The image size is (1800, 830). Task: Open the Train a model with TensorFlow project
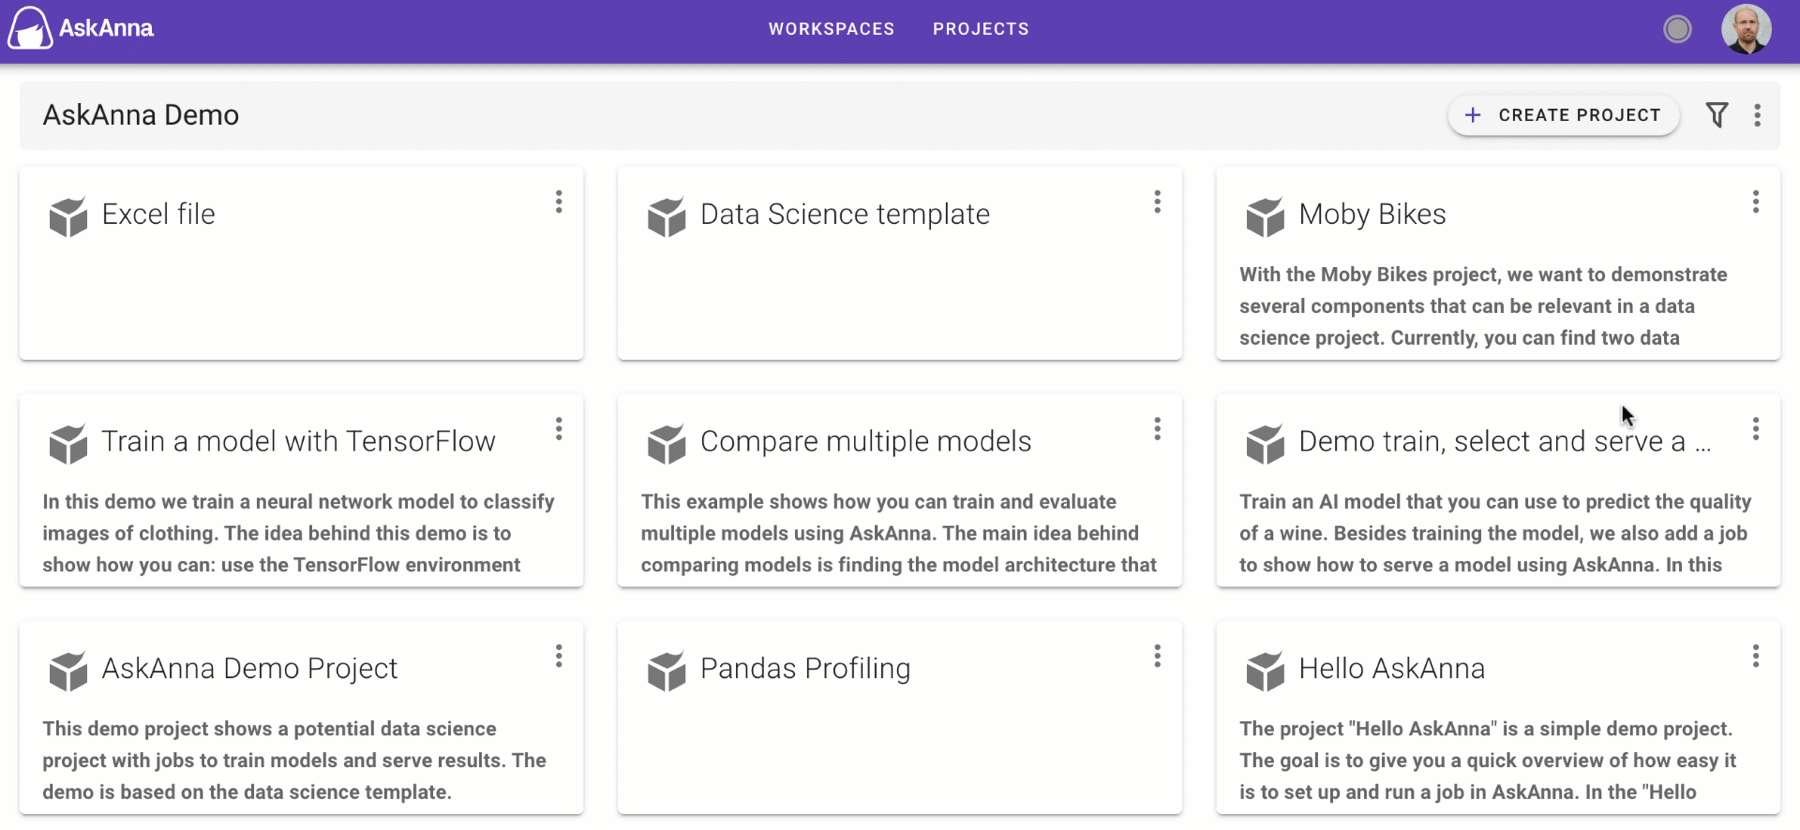[x=297, y=441]
